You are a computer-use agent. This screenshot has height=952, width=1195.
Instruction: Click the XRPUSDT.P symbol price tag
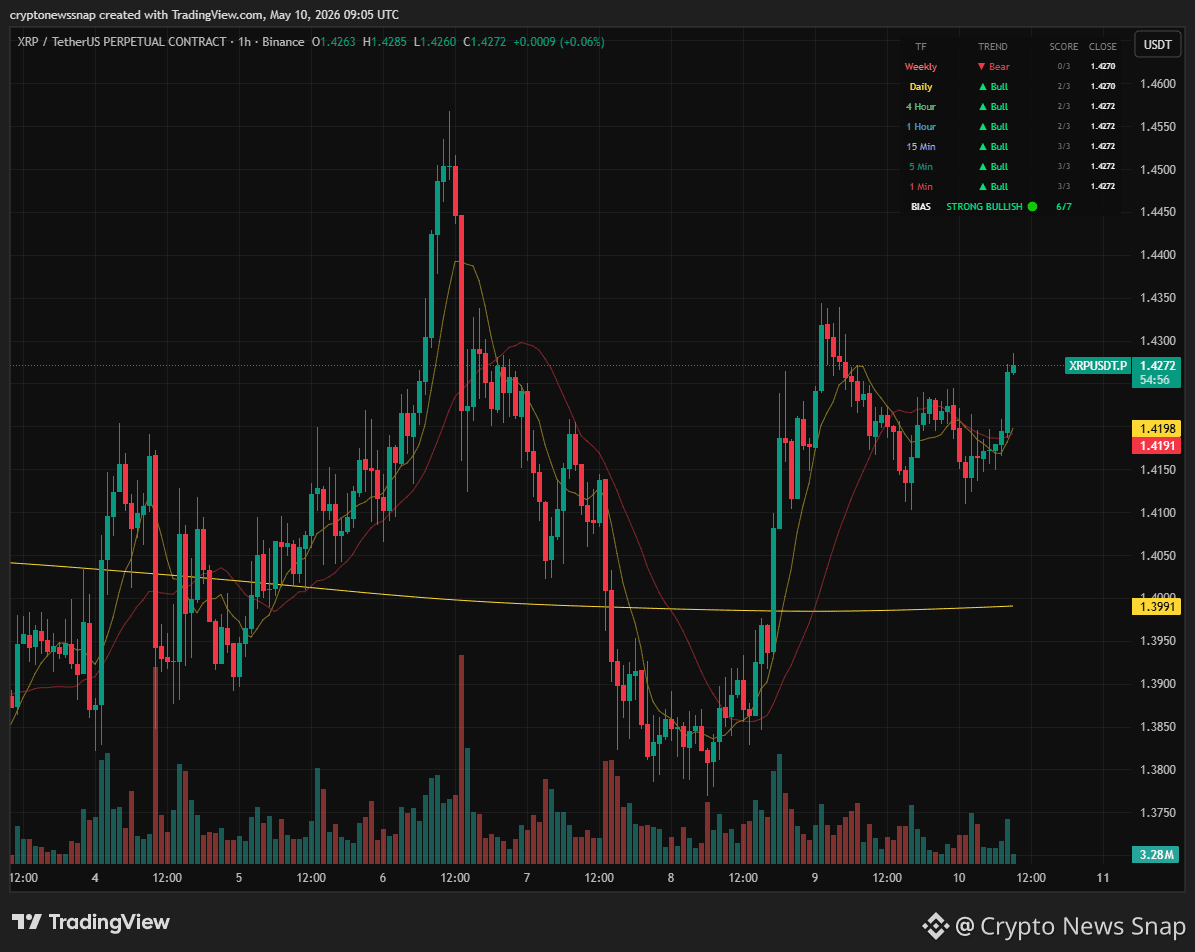1097,366
